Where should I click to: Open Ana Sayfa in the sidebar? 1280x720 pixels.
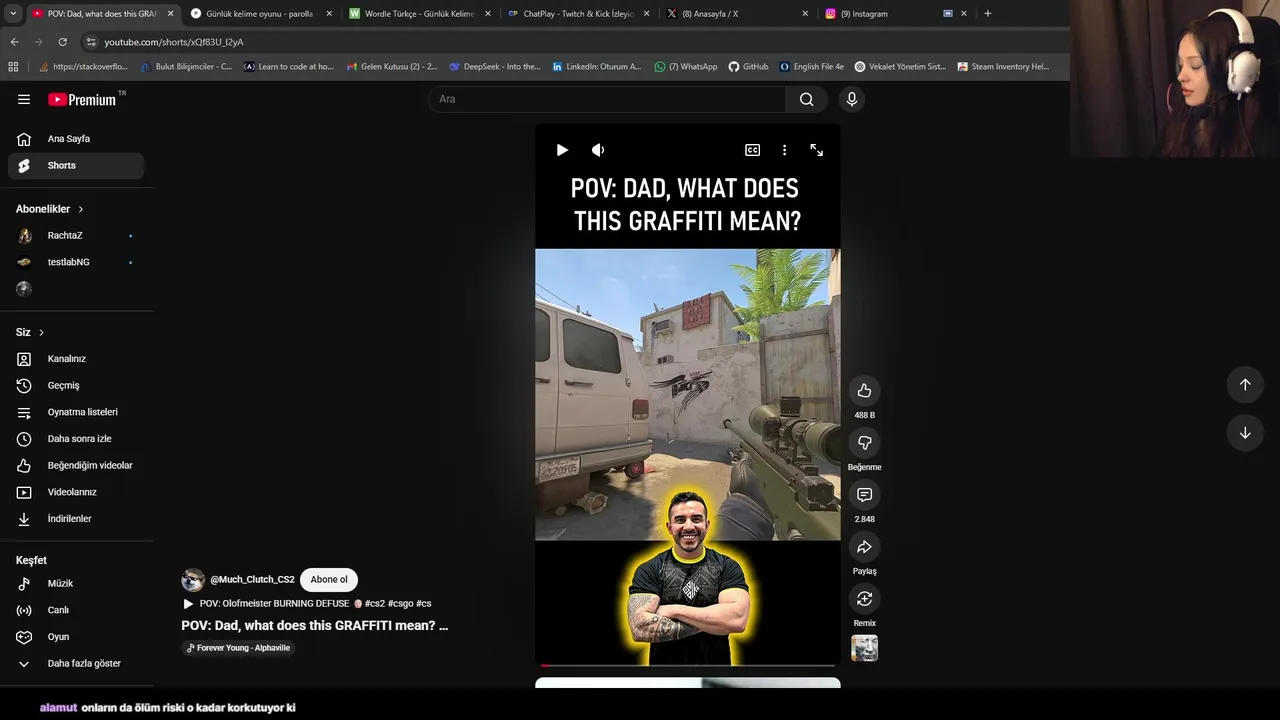tap(76, 139)
